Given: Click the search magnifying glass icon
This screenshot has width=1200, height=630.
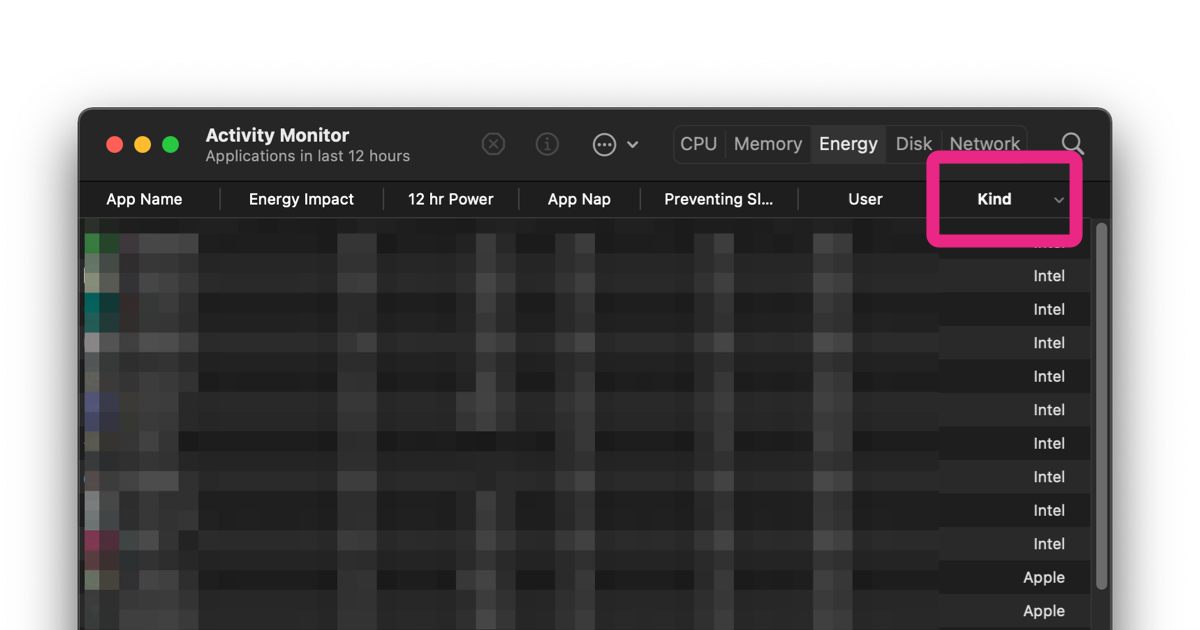Looking at the screenshot, I should (x=1072, y=144).
